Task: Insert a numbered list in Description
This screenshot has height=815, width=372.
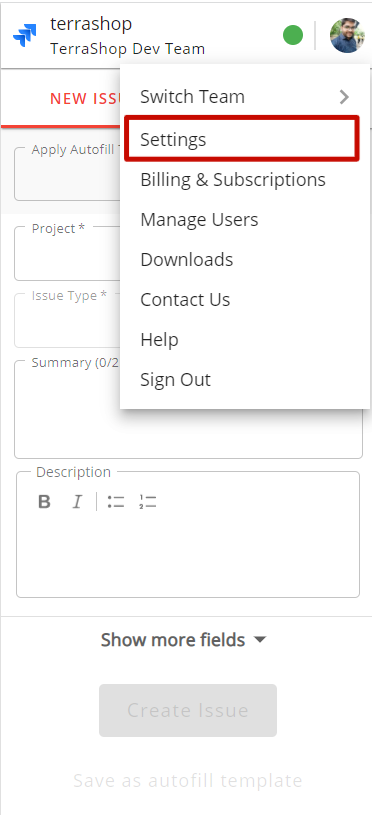Action: click(x=148, y=502)
